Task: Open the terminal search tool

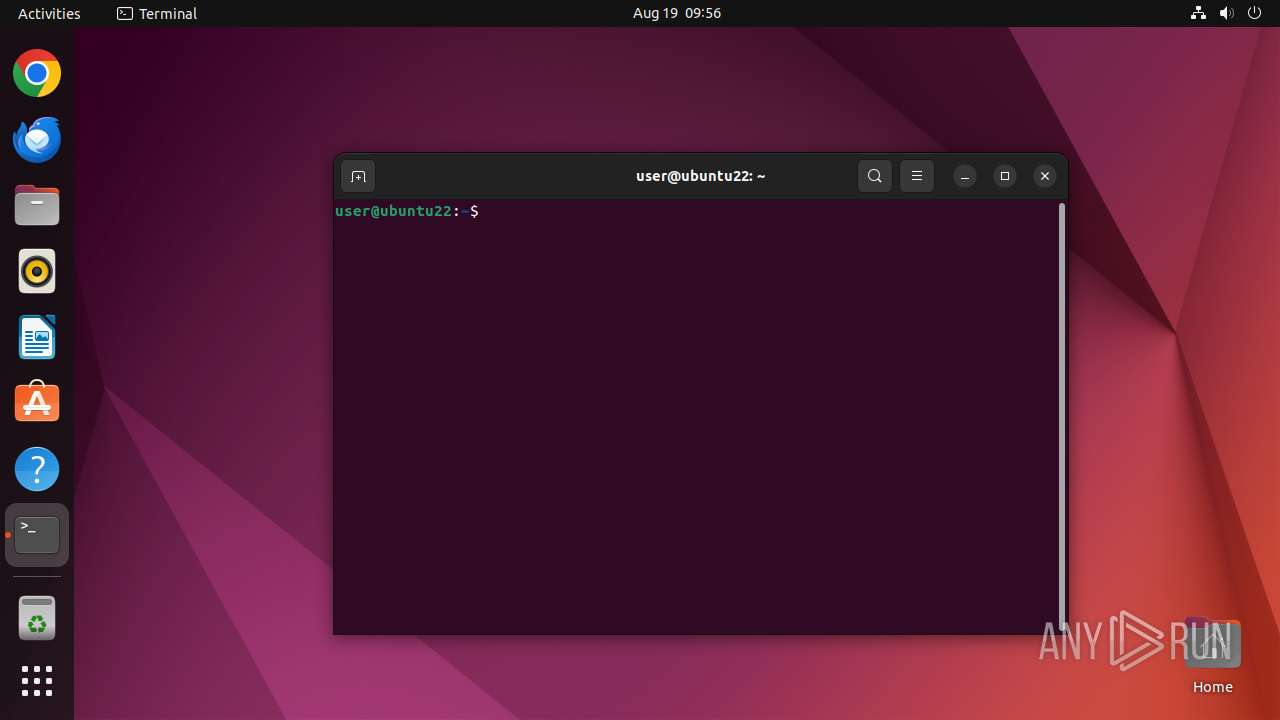Action: pos(875,176)
